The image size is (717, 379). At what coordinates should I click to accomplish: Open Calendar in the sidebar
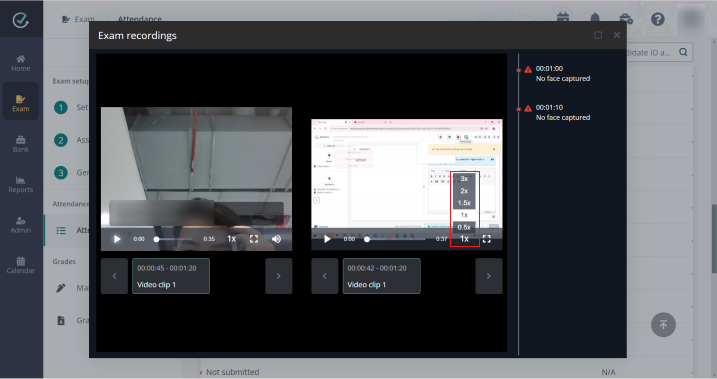[x=21, y=265]
